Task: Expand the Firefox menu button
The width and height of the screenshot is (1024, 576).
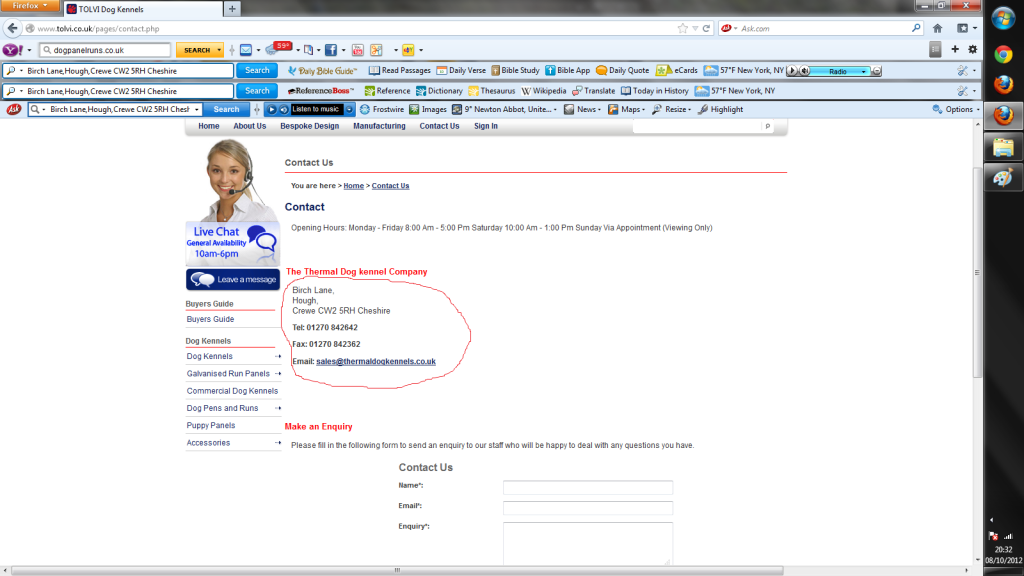Action: point(30,6)
